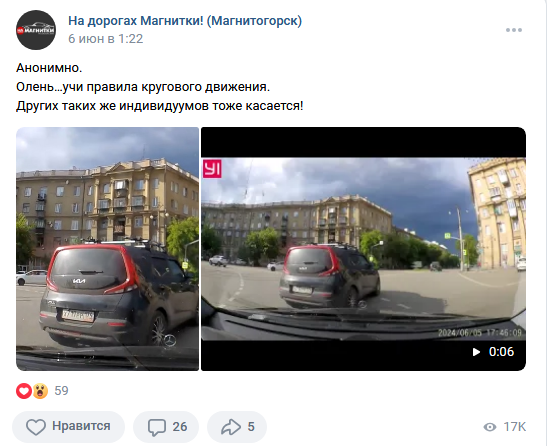Screen dimensions: 547x446
Task: Click the 5 shares count
Action: pyautogui.click(x=251, y=427)
